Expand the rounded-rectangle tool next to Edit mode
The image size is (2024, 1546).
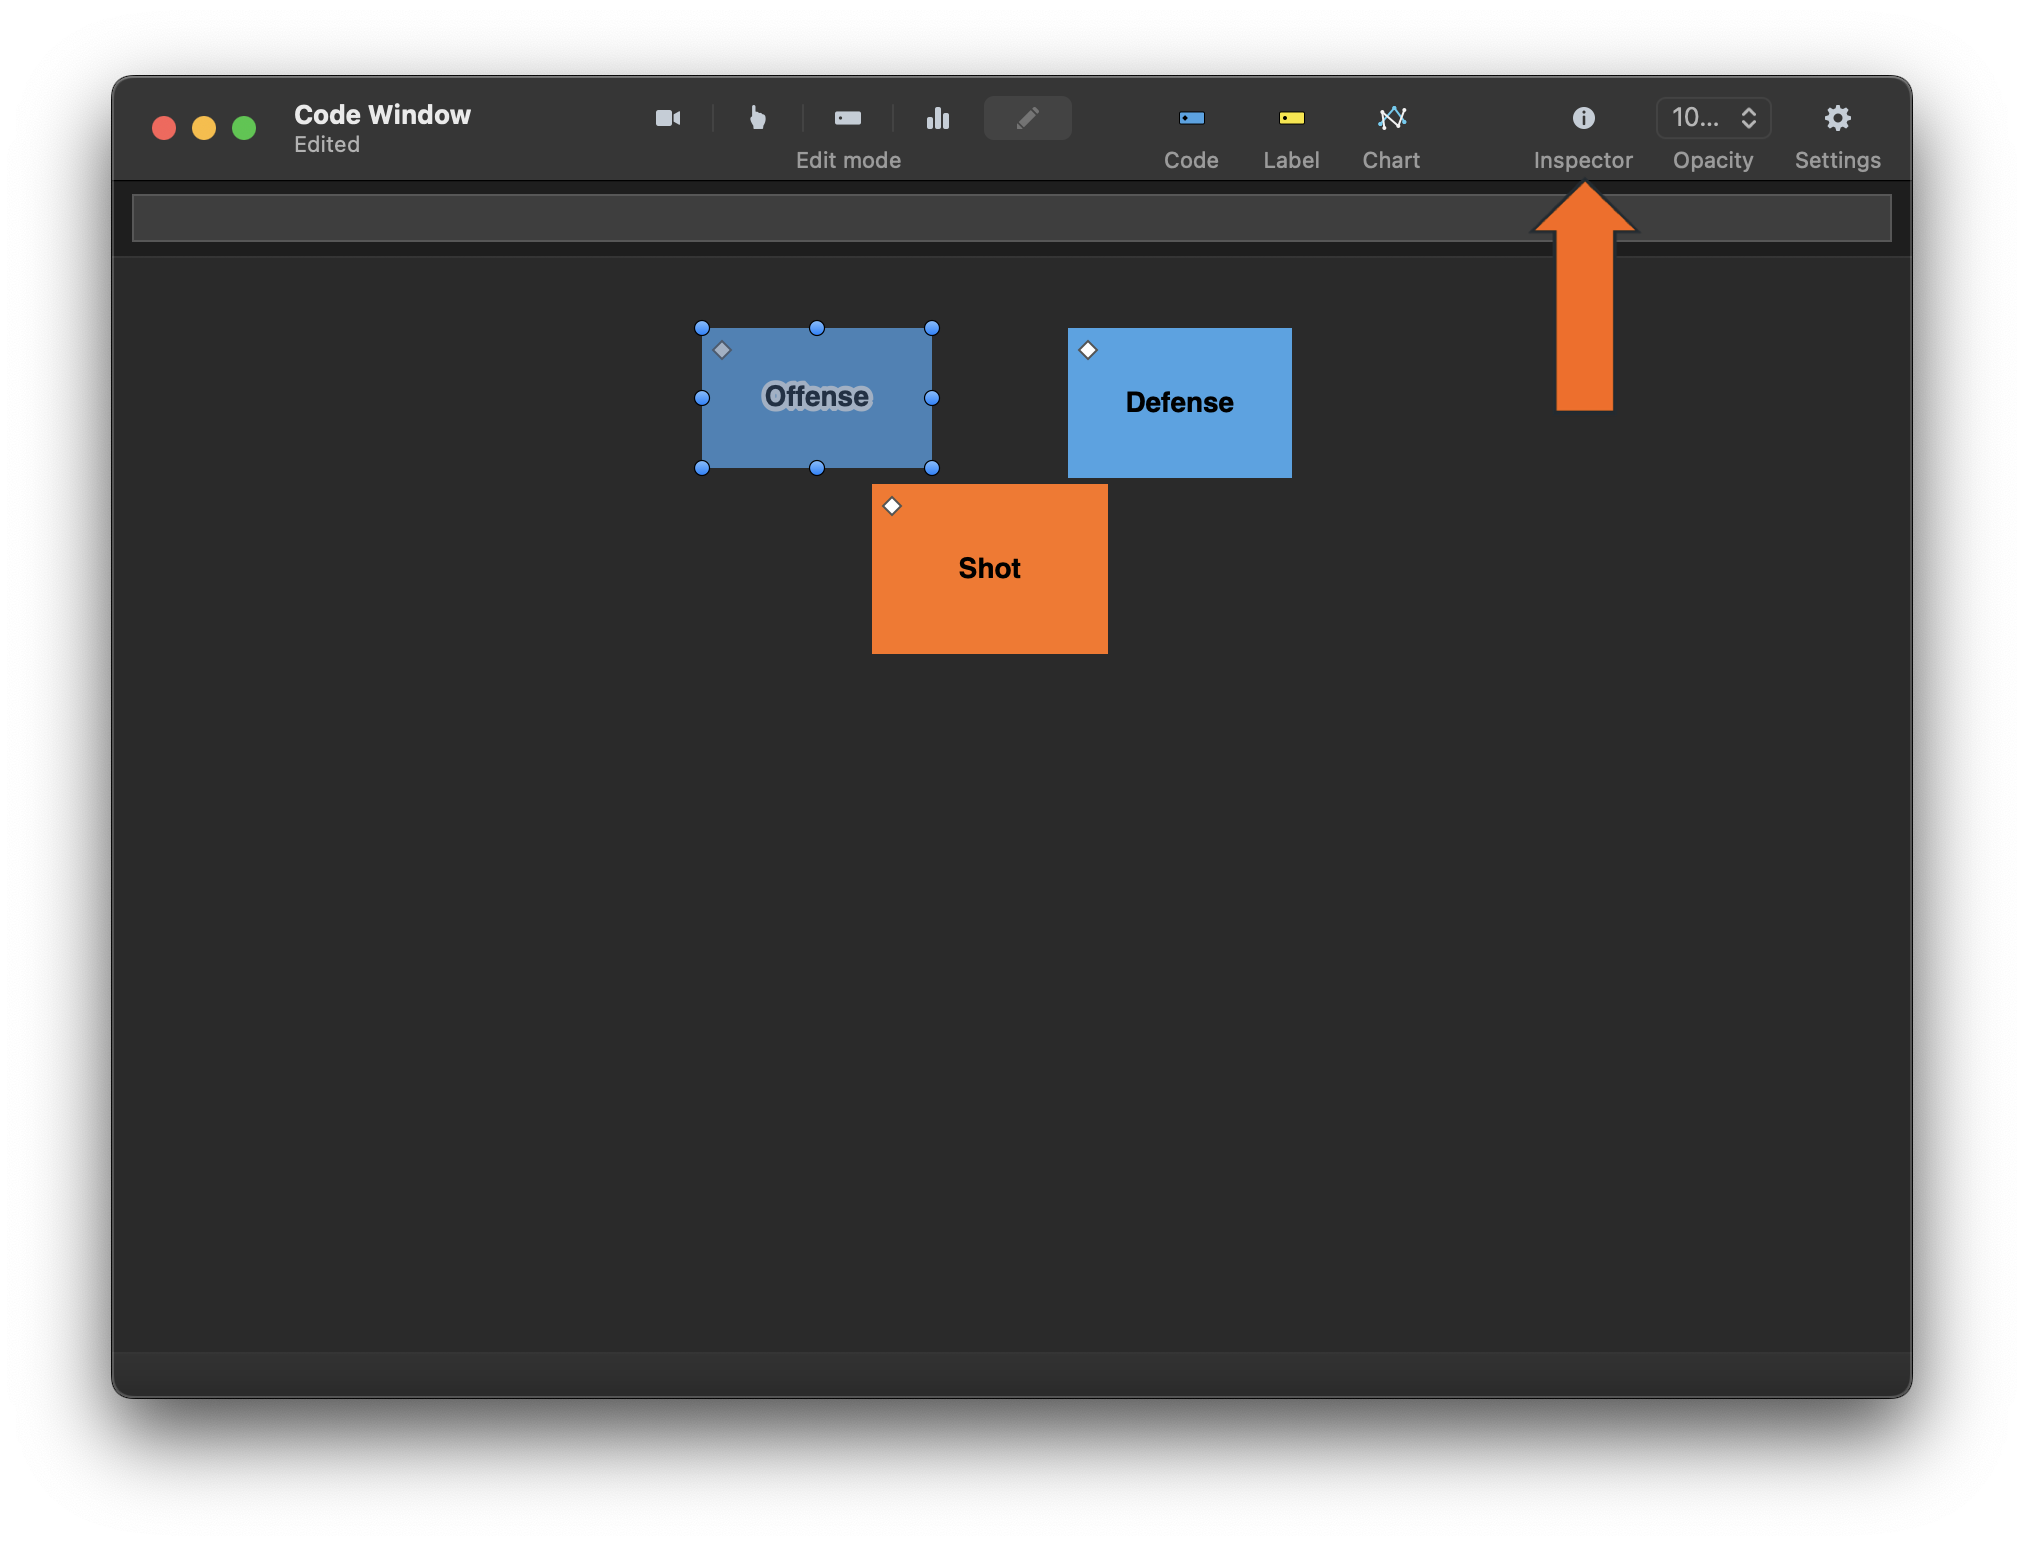coord(847,117)
